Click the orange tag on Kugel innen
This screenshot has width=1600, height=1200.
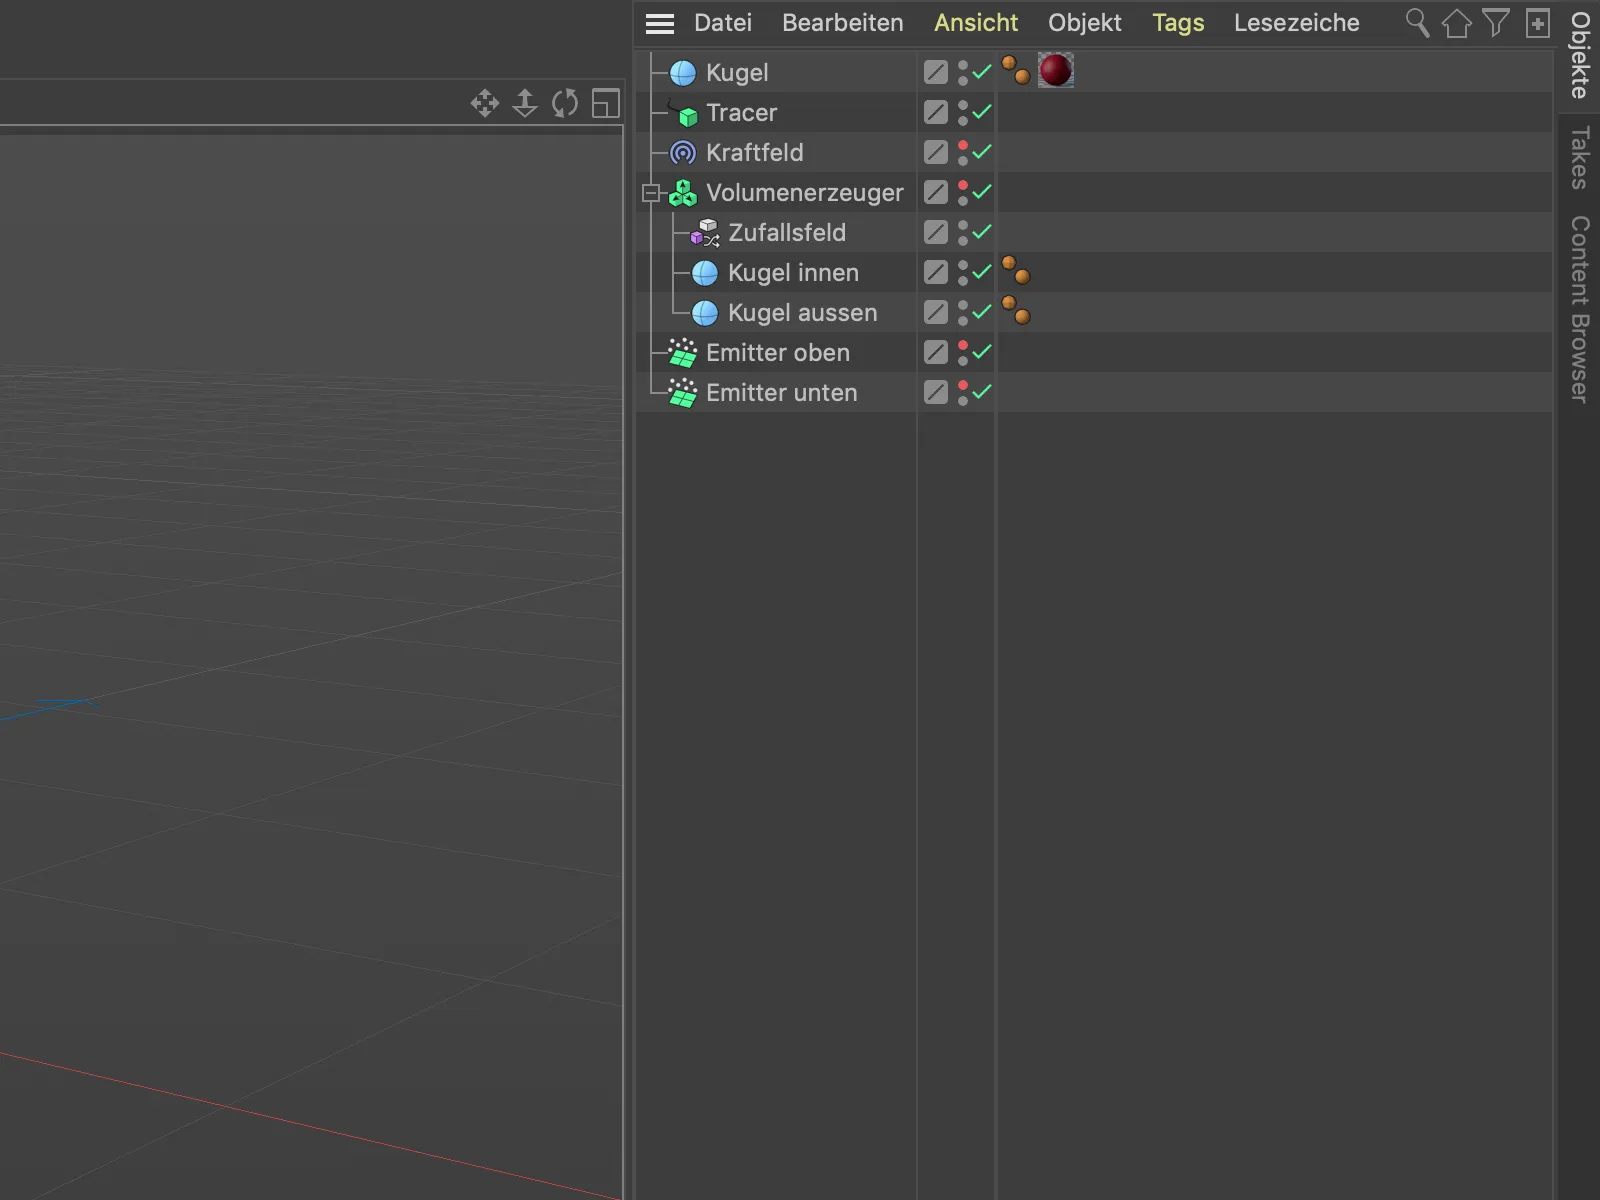[1016, 271]
